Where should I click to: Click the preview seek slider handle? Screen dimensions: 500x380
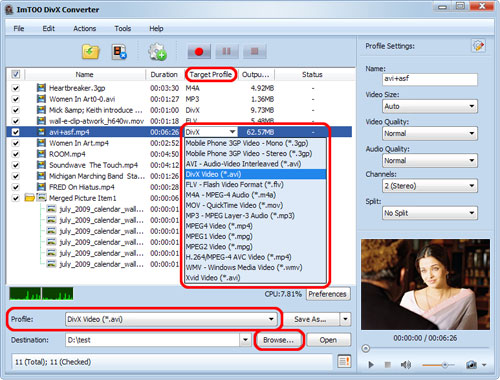(366, 349)
